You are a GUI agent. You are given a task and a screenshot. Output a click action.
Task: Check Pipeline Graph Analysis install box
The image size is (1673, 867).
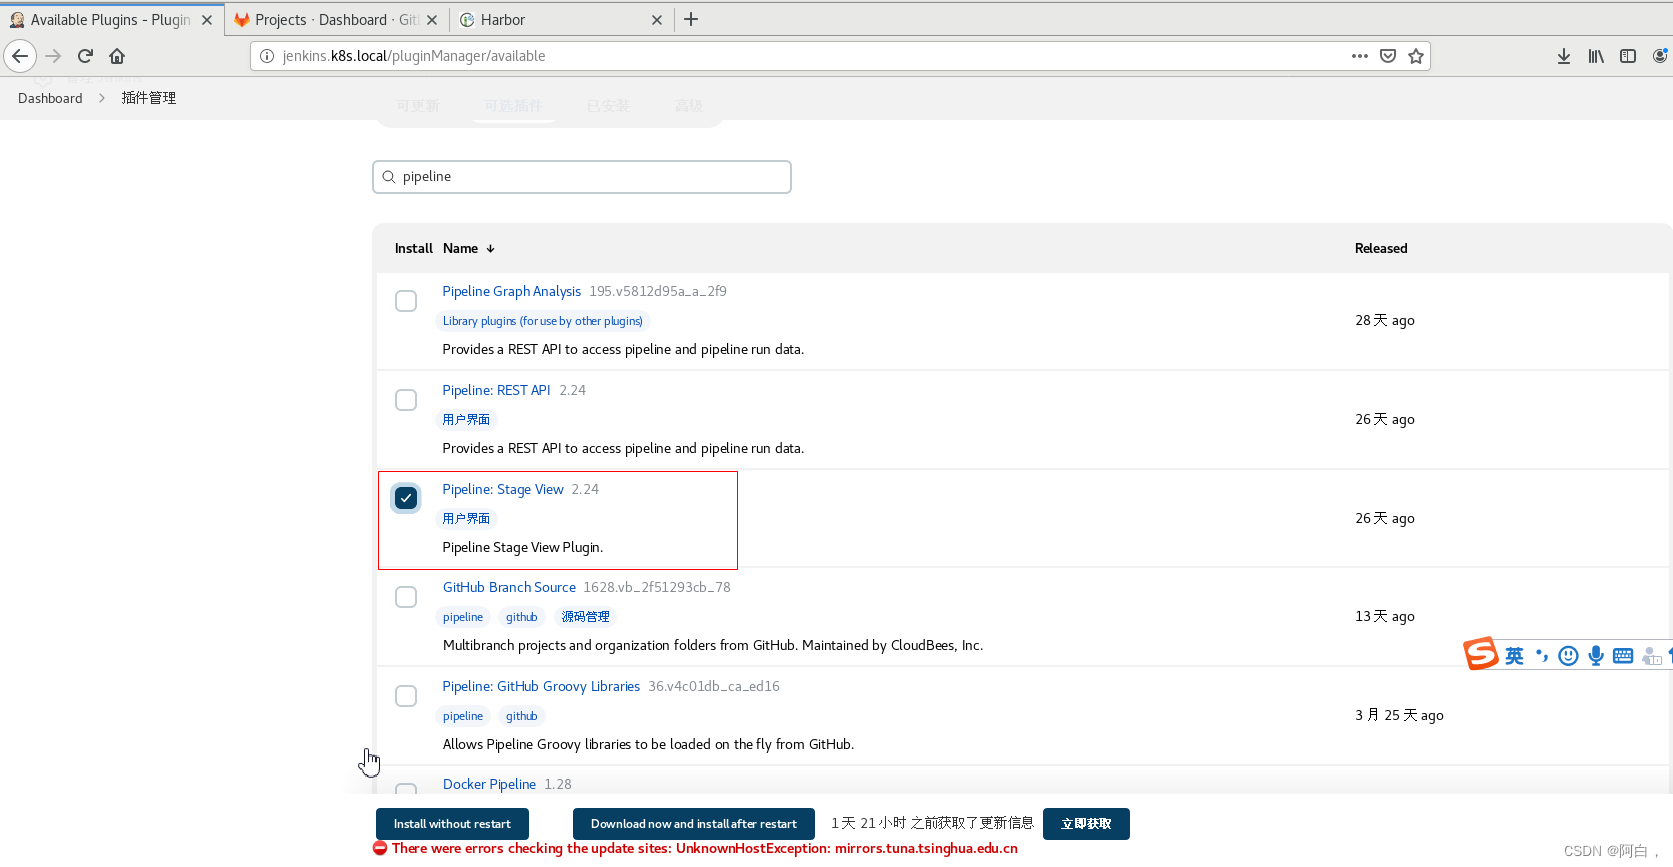pyautogui.click(x=406, y=301)
